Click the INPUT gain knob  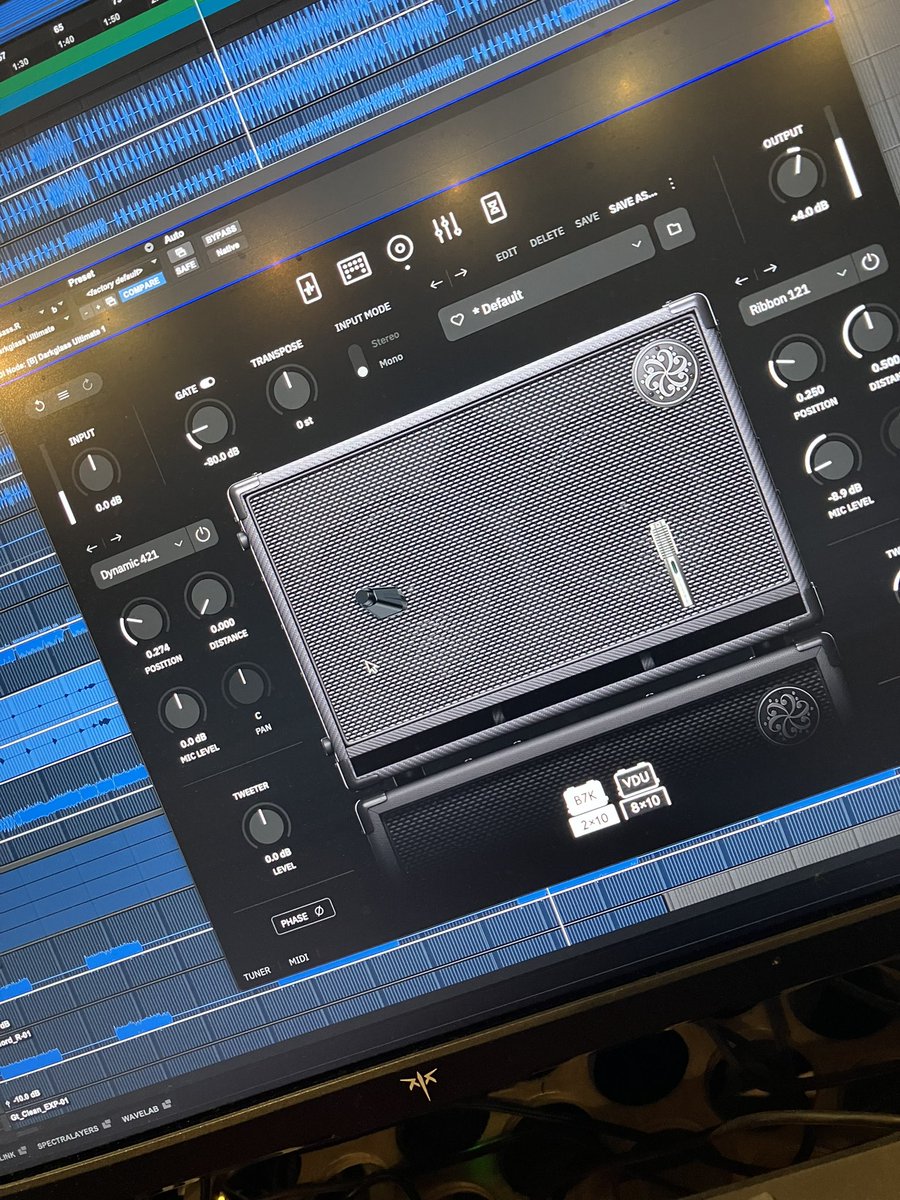click(x=97, y=474)
